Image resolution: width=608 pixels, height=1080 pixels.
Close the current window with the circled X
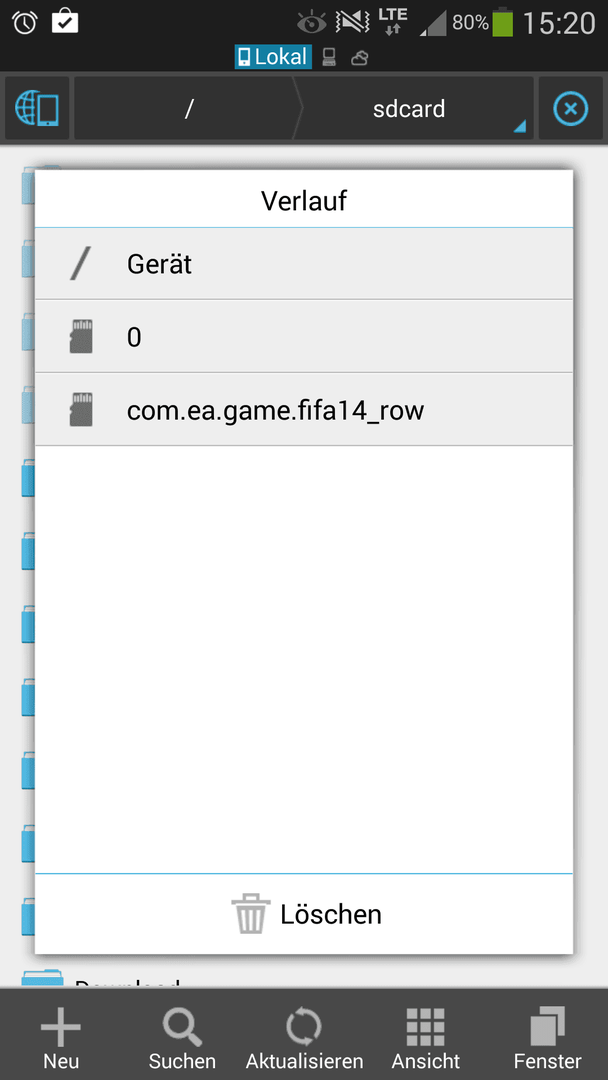click(571, 109)
